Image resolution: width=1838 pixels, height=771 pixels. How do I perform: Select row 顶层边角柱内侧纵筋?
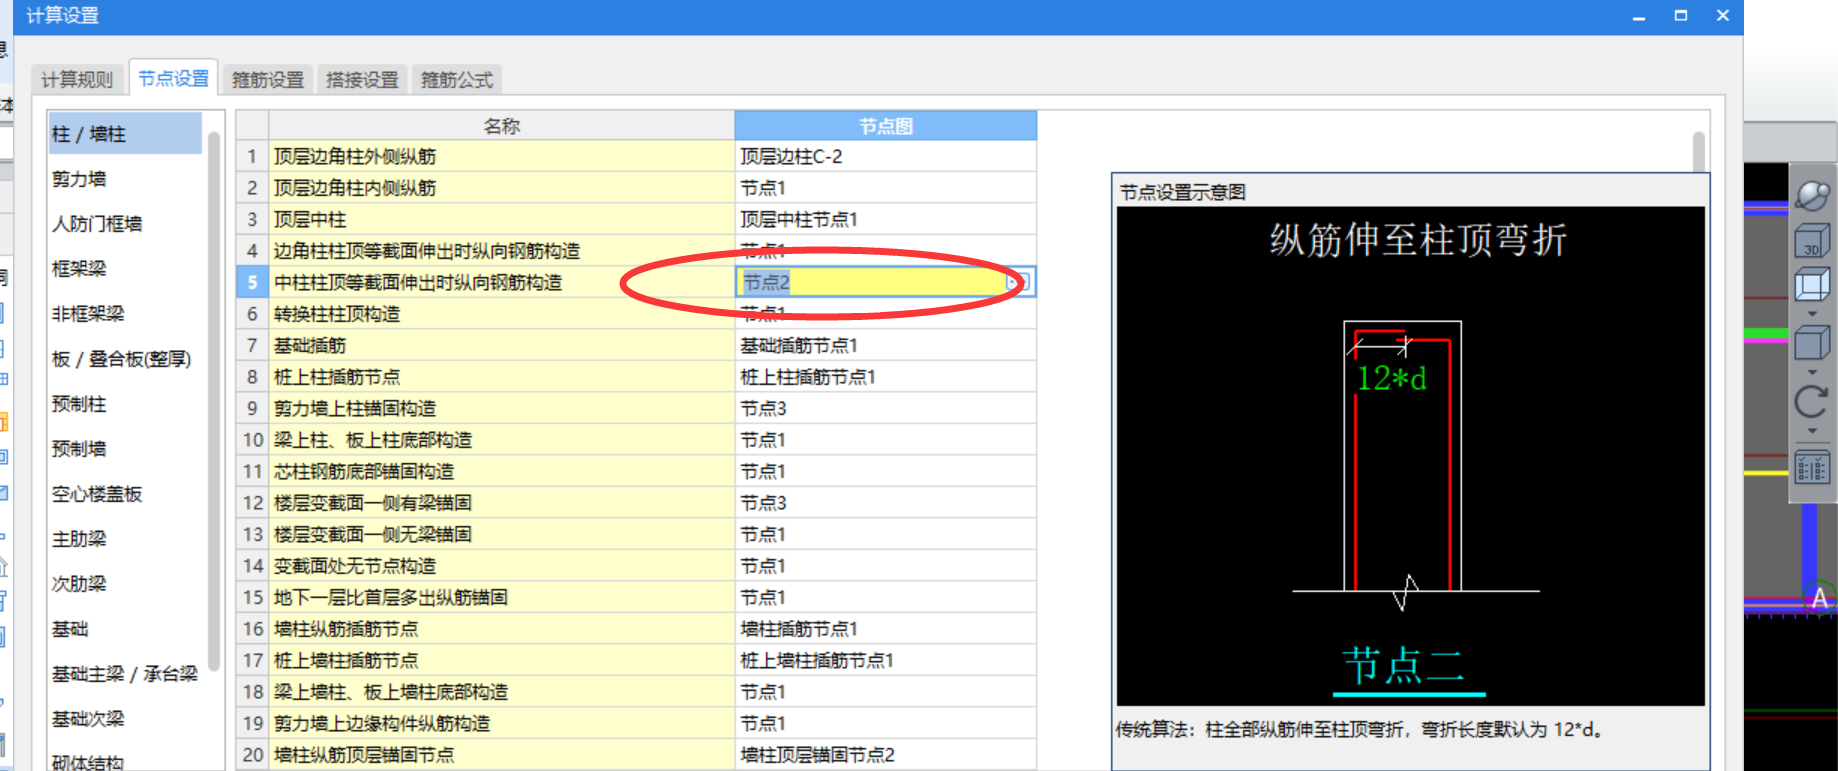click(502, 188)
